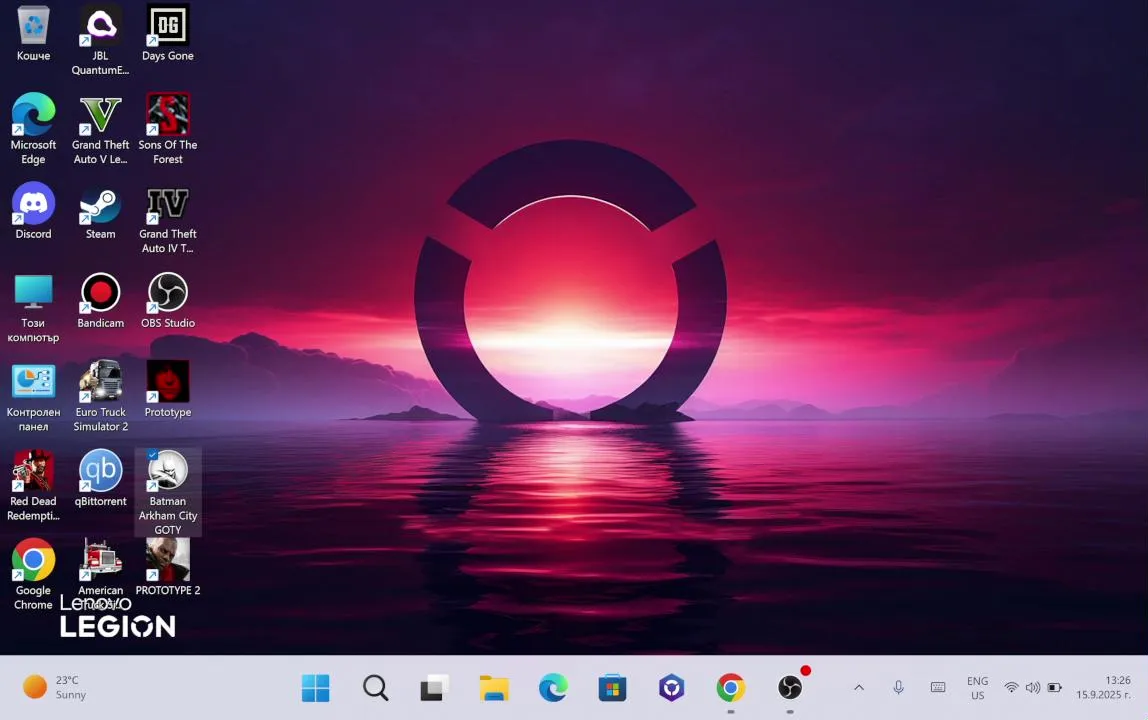Uncheck the Batman Arkham City selection checkbox
Viewport: 1148px width, 720px height.
pos(152,454)
